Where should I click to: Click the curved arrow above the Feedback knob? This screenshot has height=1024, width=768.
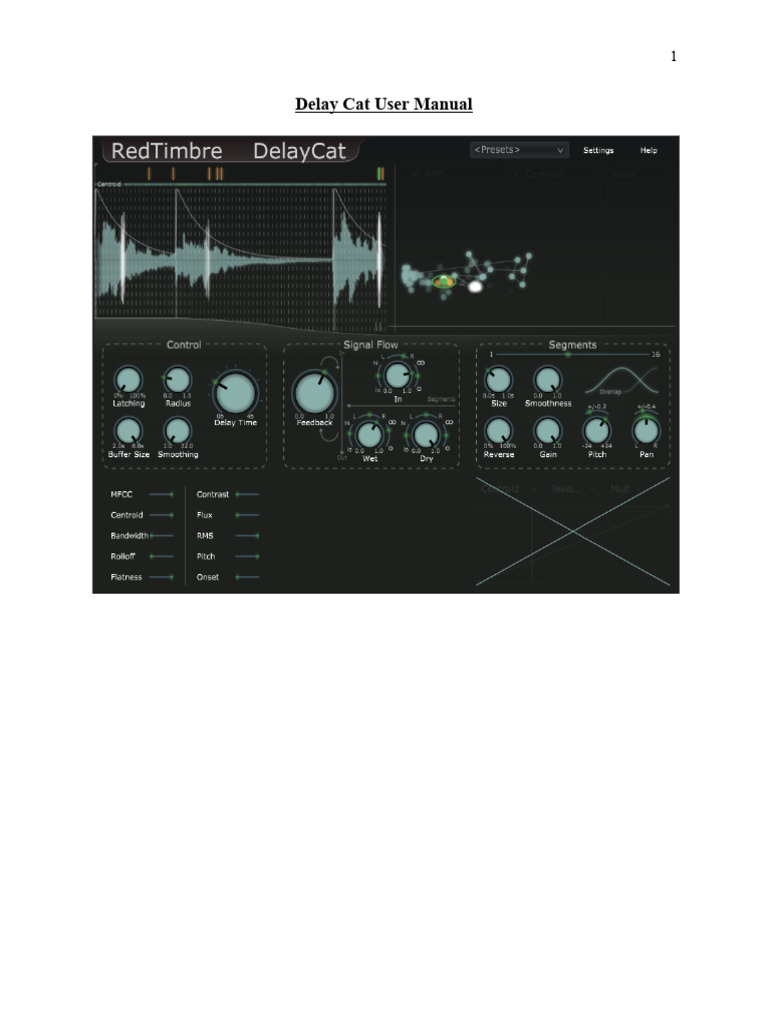point(329,364)
